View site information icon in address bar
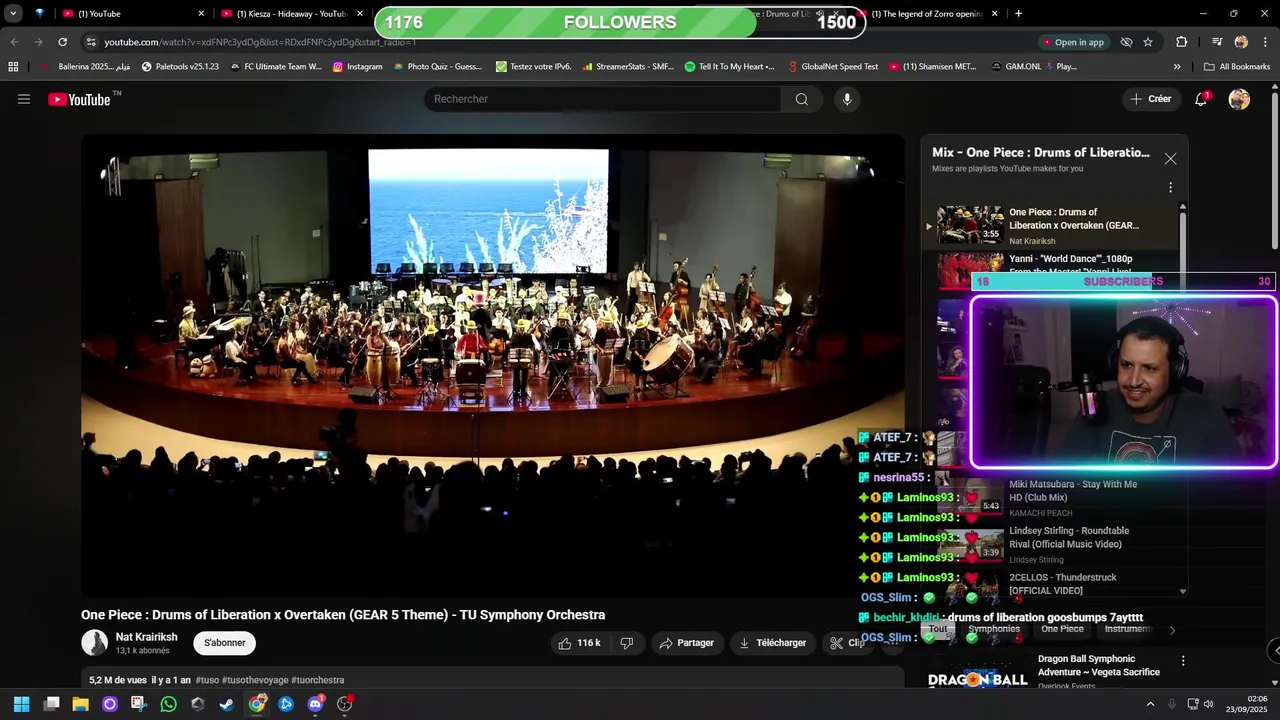Viewport: 1280px width, 720px height. point(91,42)
